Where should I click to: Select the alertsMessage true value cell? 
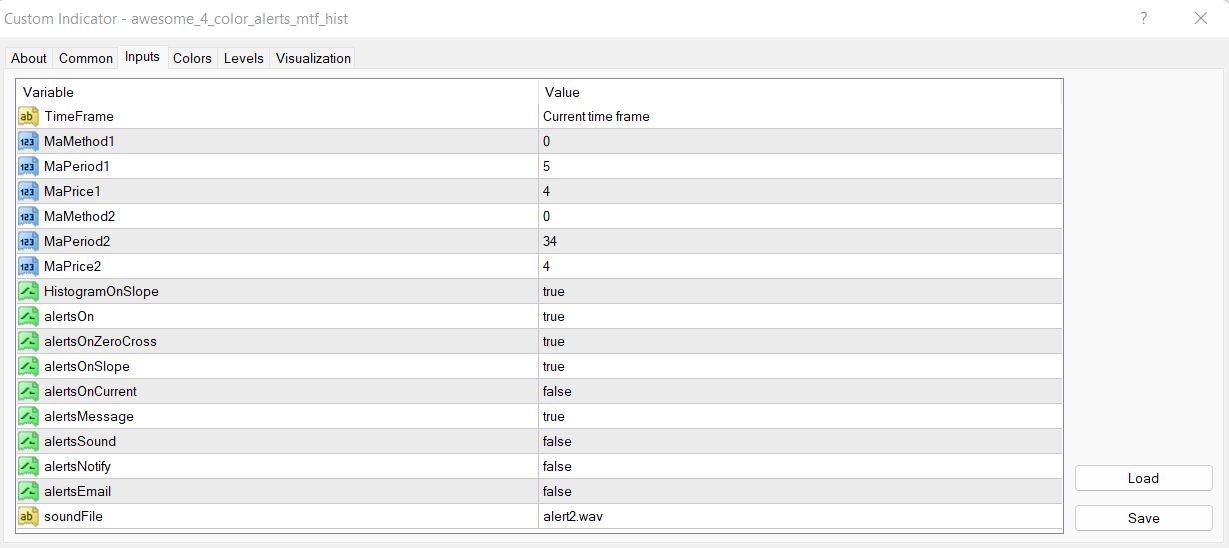click(554, 417)
